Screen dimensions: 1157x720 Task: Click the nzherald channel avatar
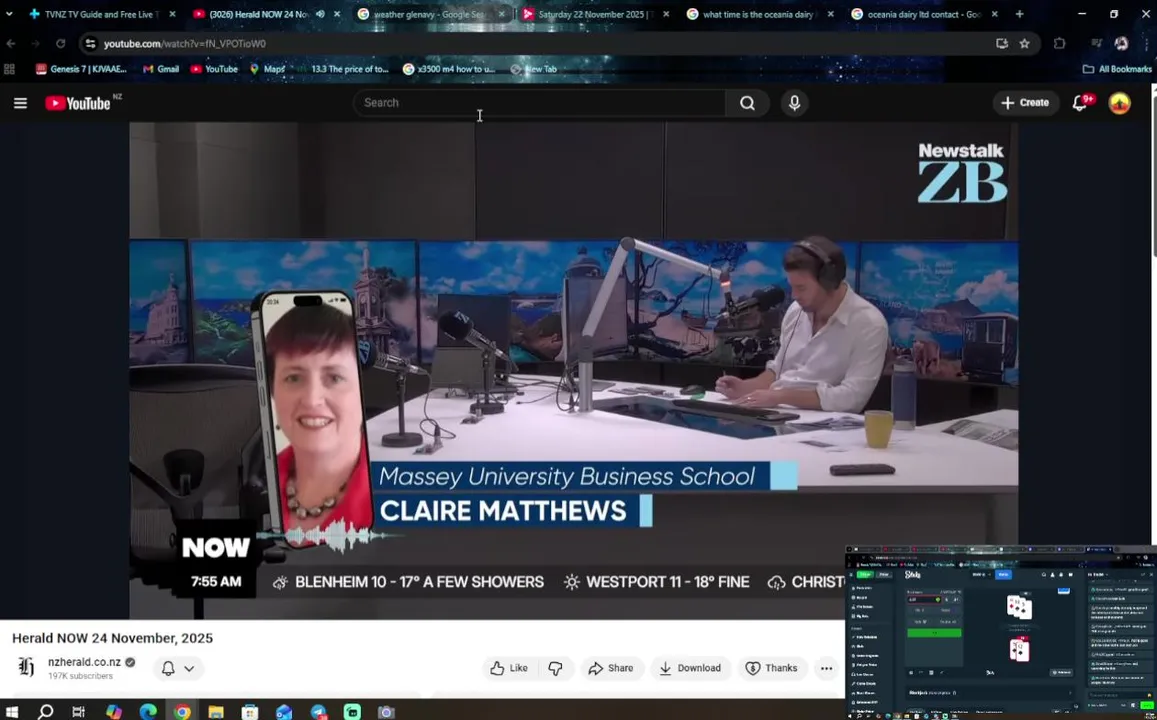tap(27, 668)
